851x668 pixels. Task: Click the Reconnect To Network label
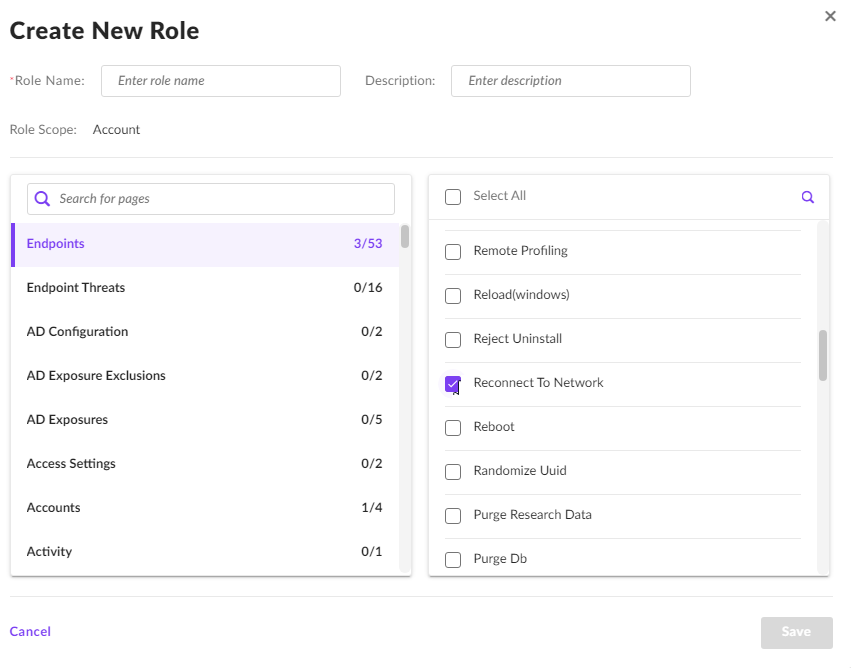point(538,383)
